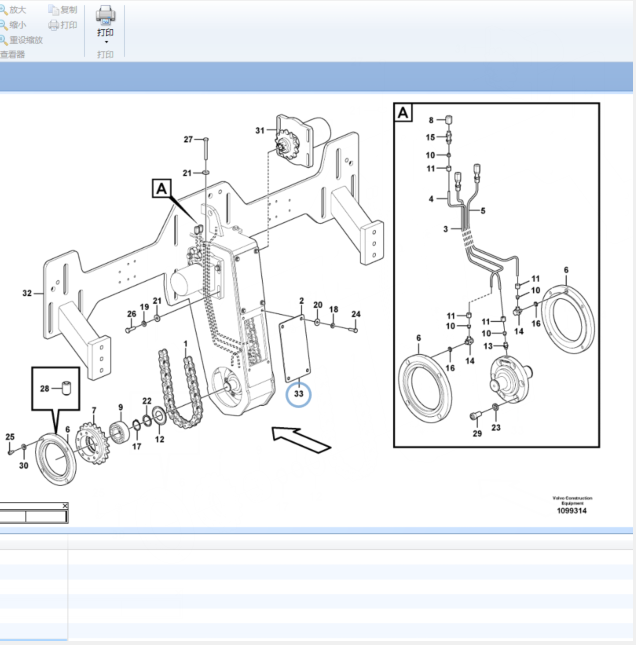Select part number 1 chain callout
This screenshot has width=636, height=645.
pos(185,345)
